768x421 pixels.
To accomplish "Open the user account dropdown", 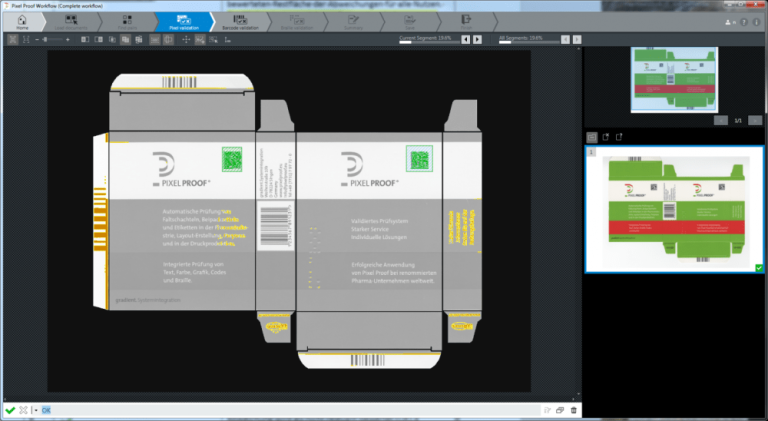I will (728, 21).
